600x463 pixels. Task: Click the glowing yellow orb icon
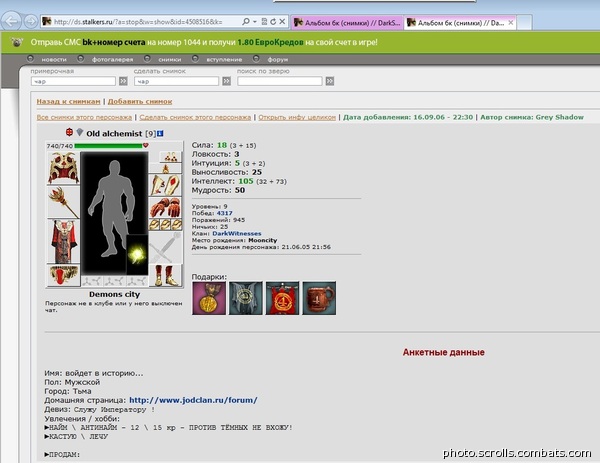[x=137, y=254]
